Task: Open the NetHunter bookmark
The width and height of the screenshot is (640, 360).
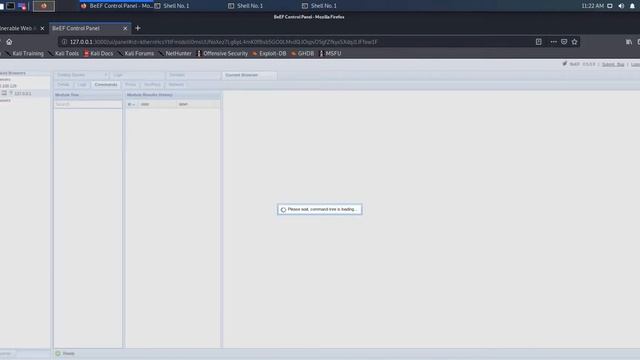Action: pos(175,53)
